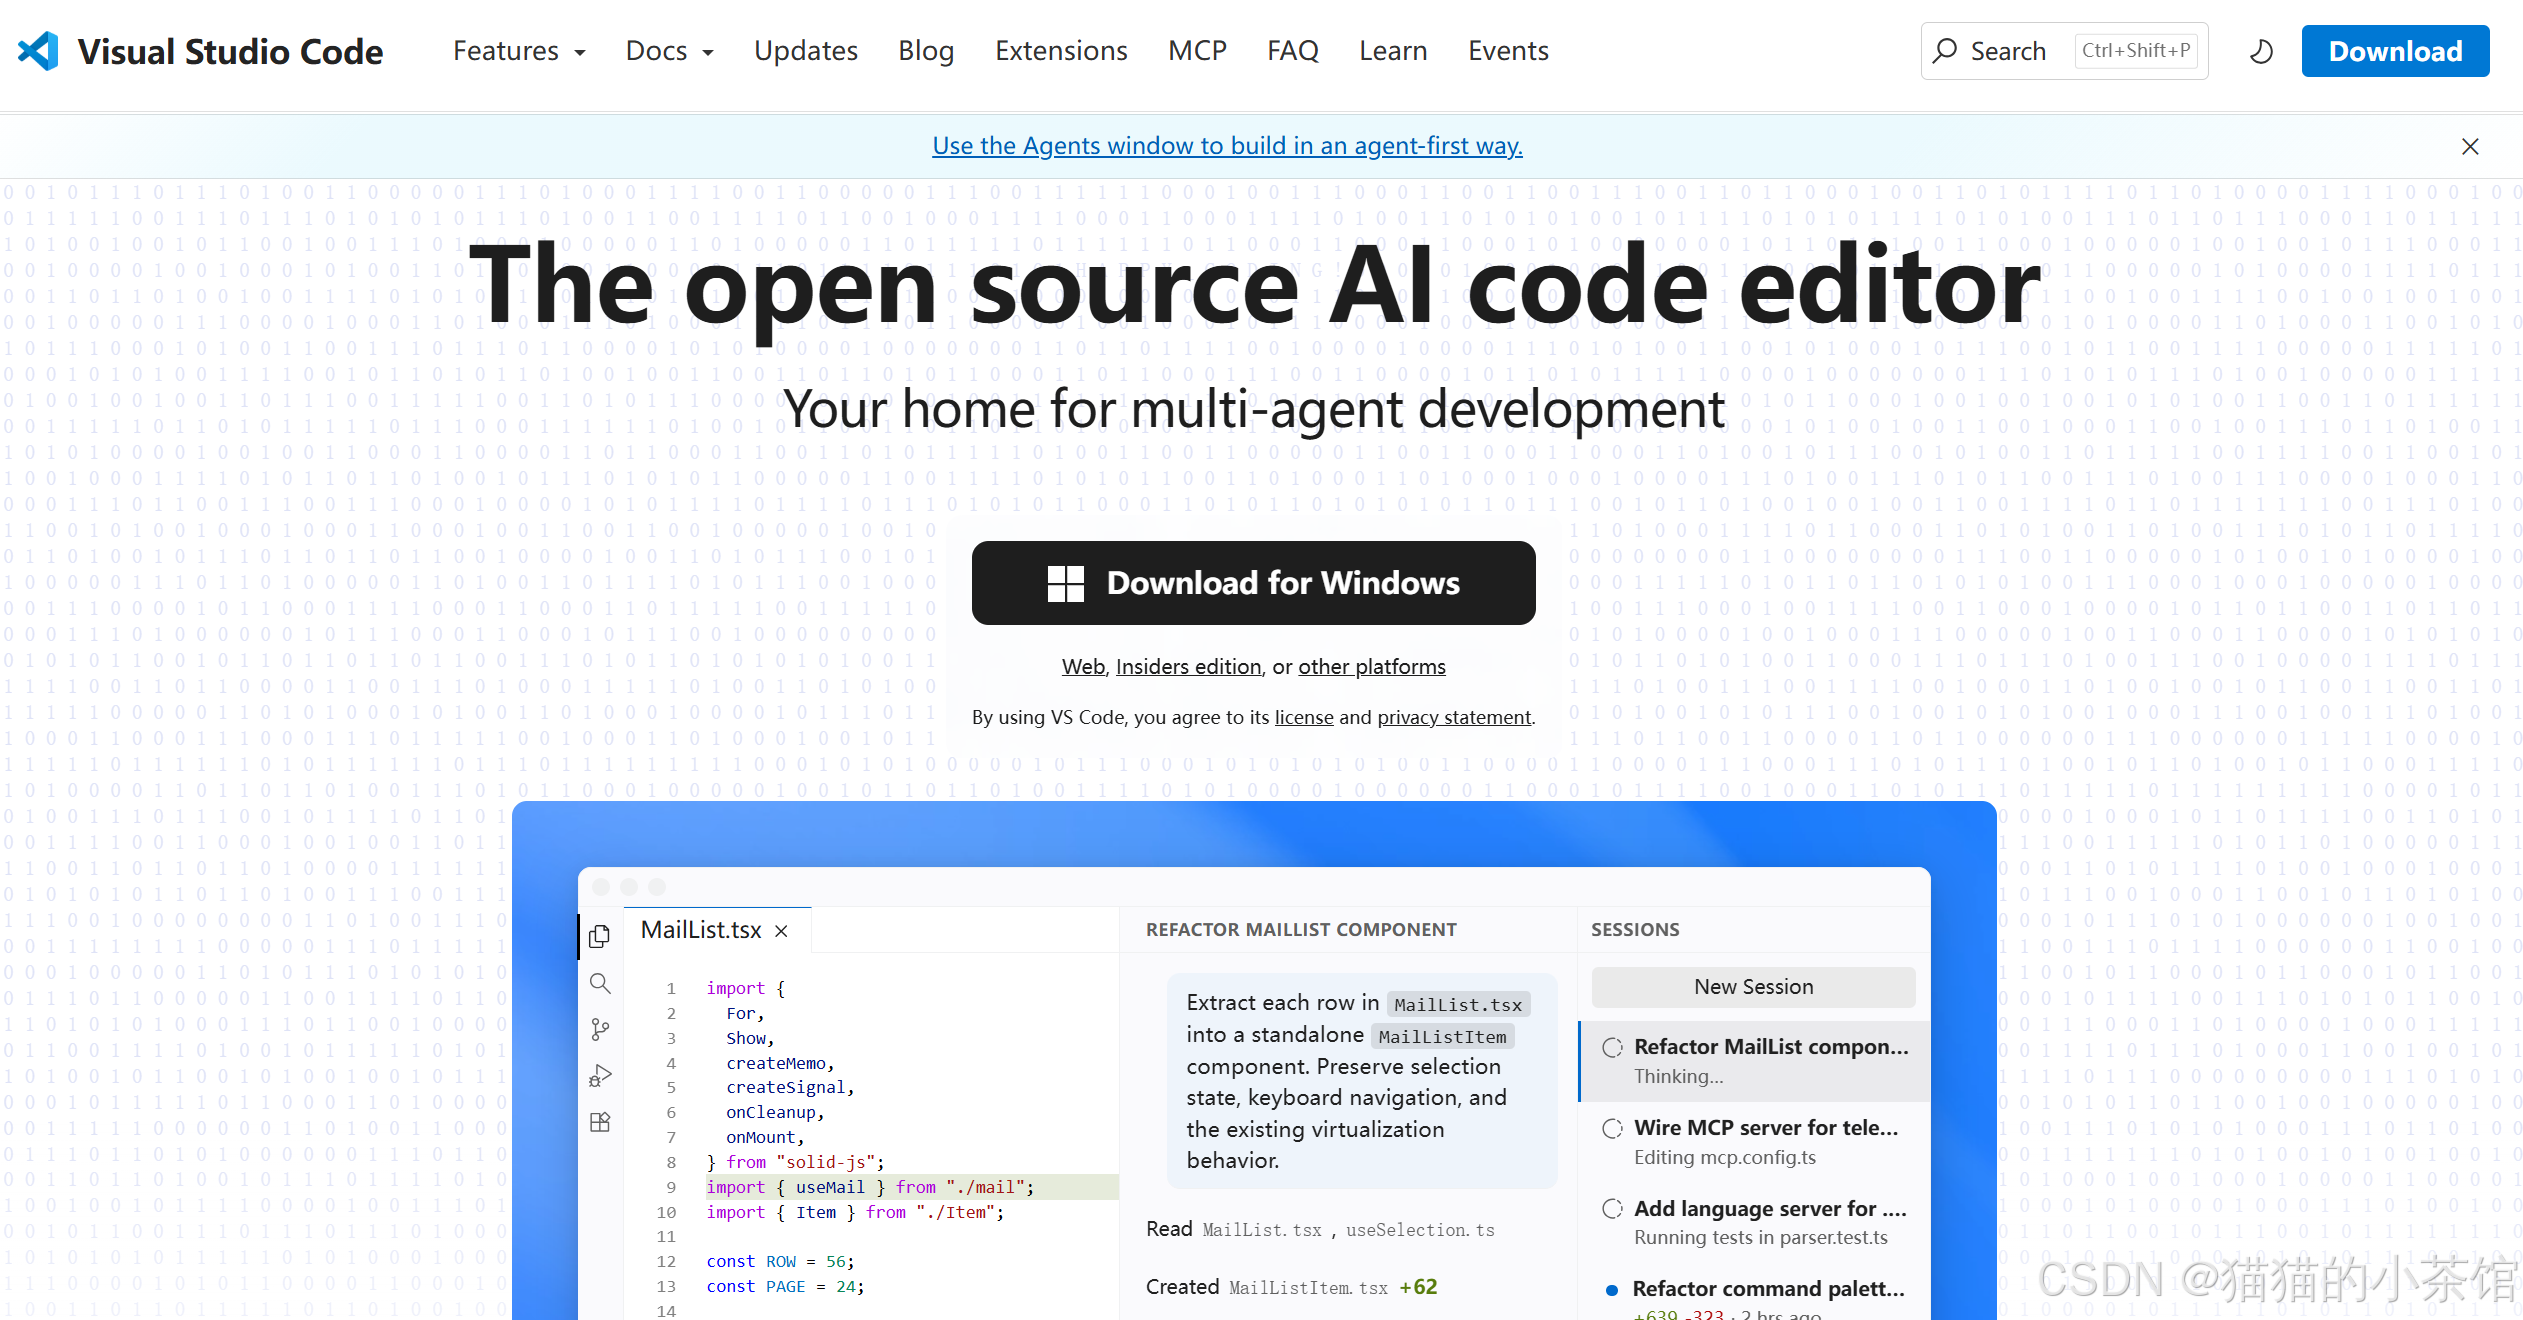
Task: Open the FAQ page
Action: pos(1293,51)
